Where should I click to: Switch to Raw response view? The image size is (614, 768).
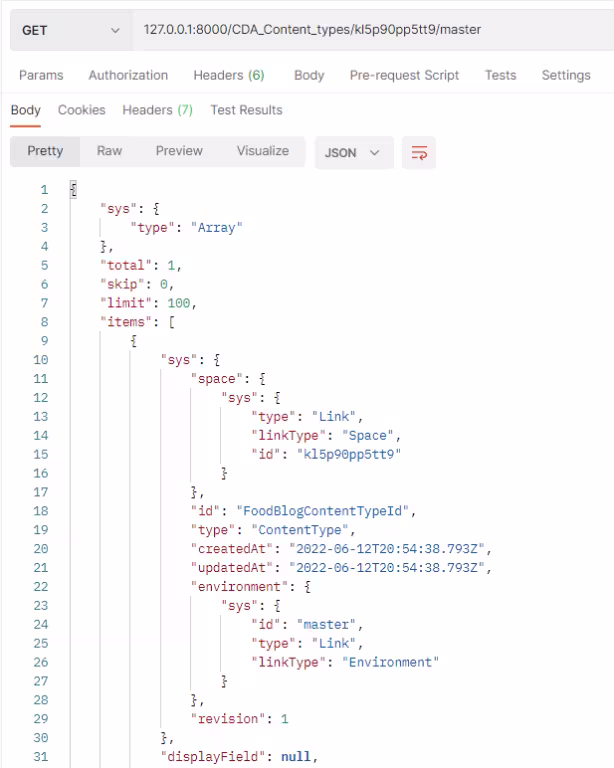[109, 151]
